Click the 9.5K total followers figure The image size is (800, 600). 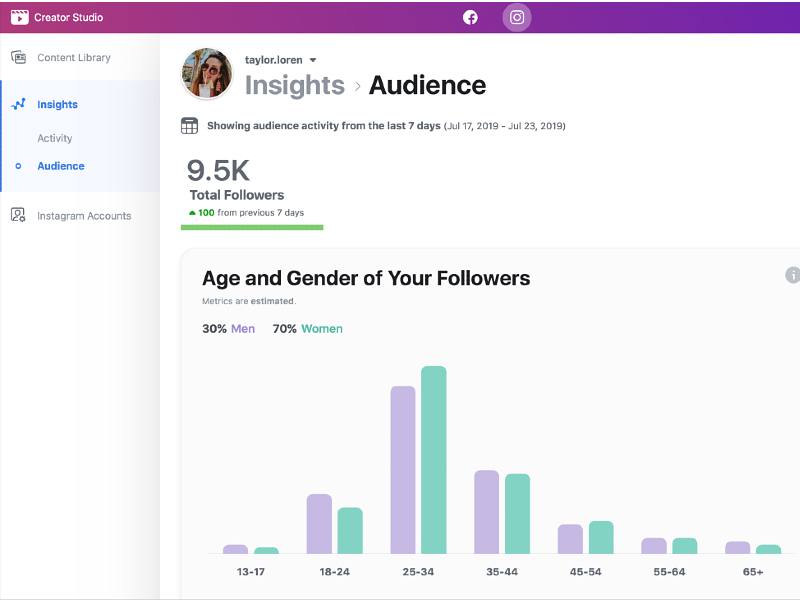[218, 170]
